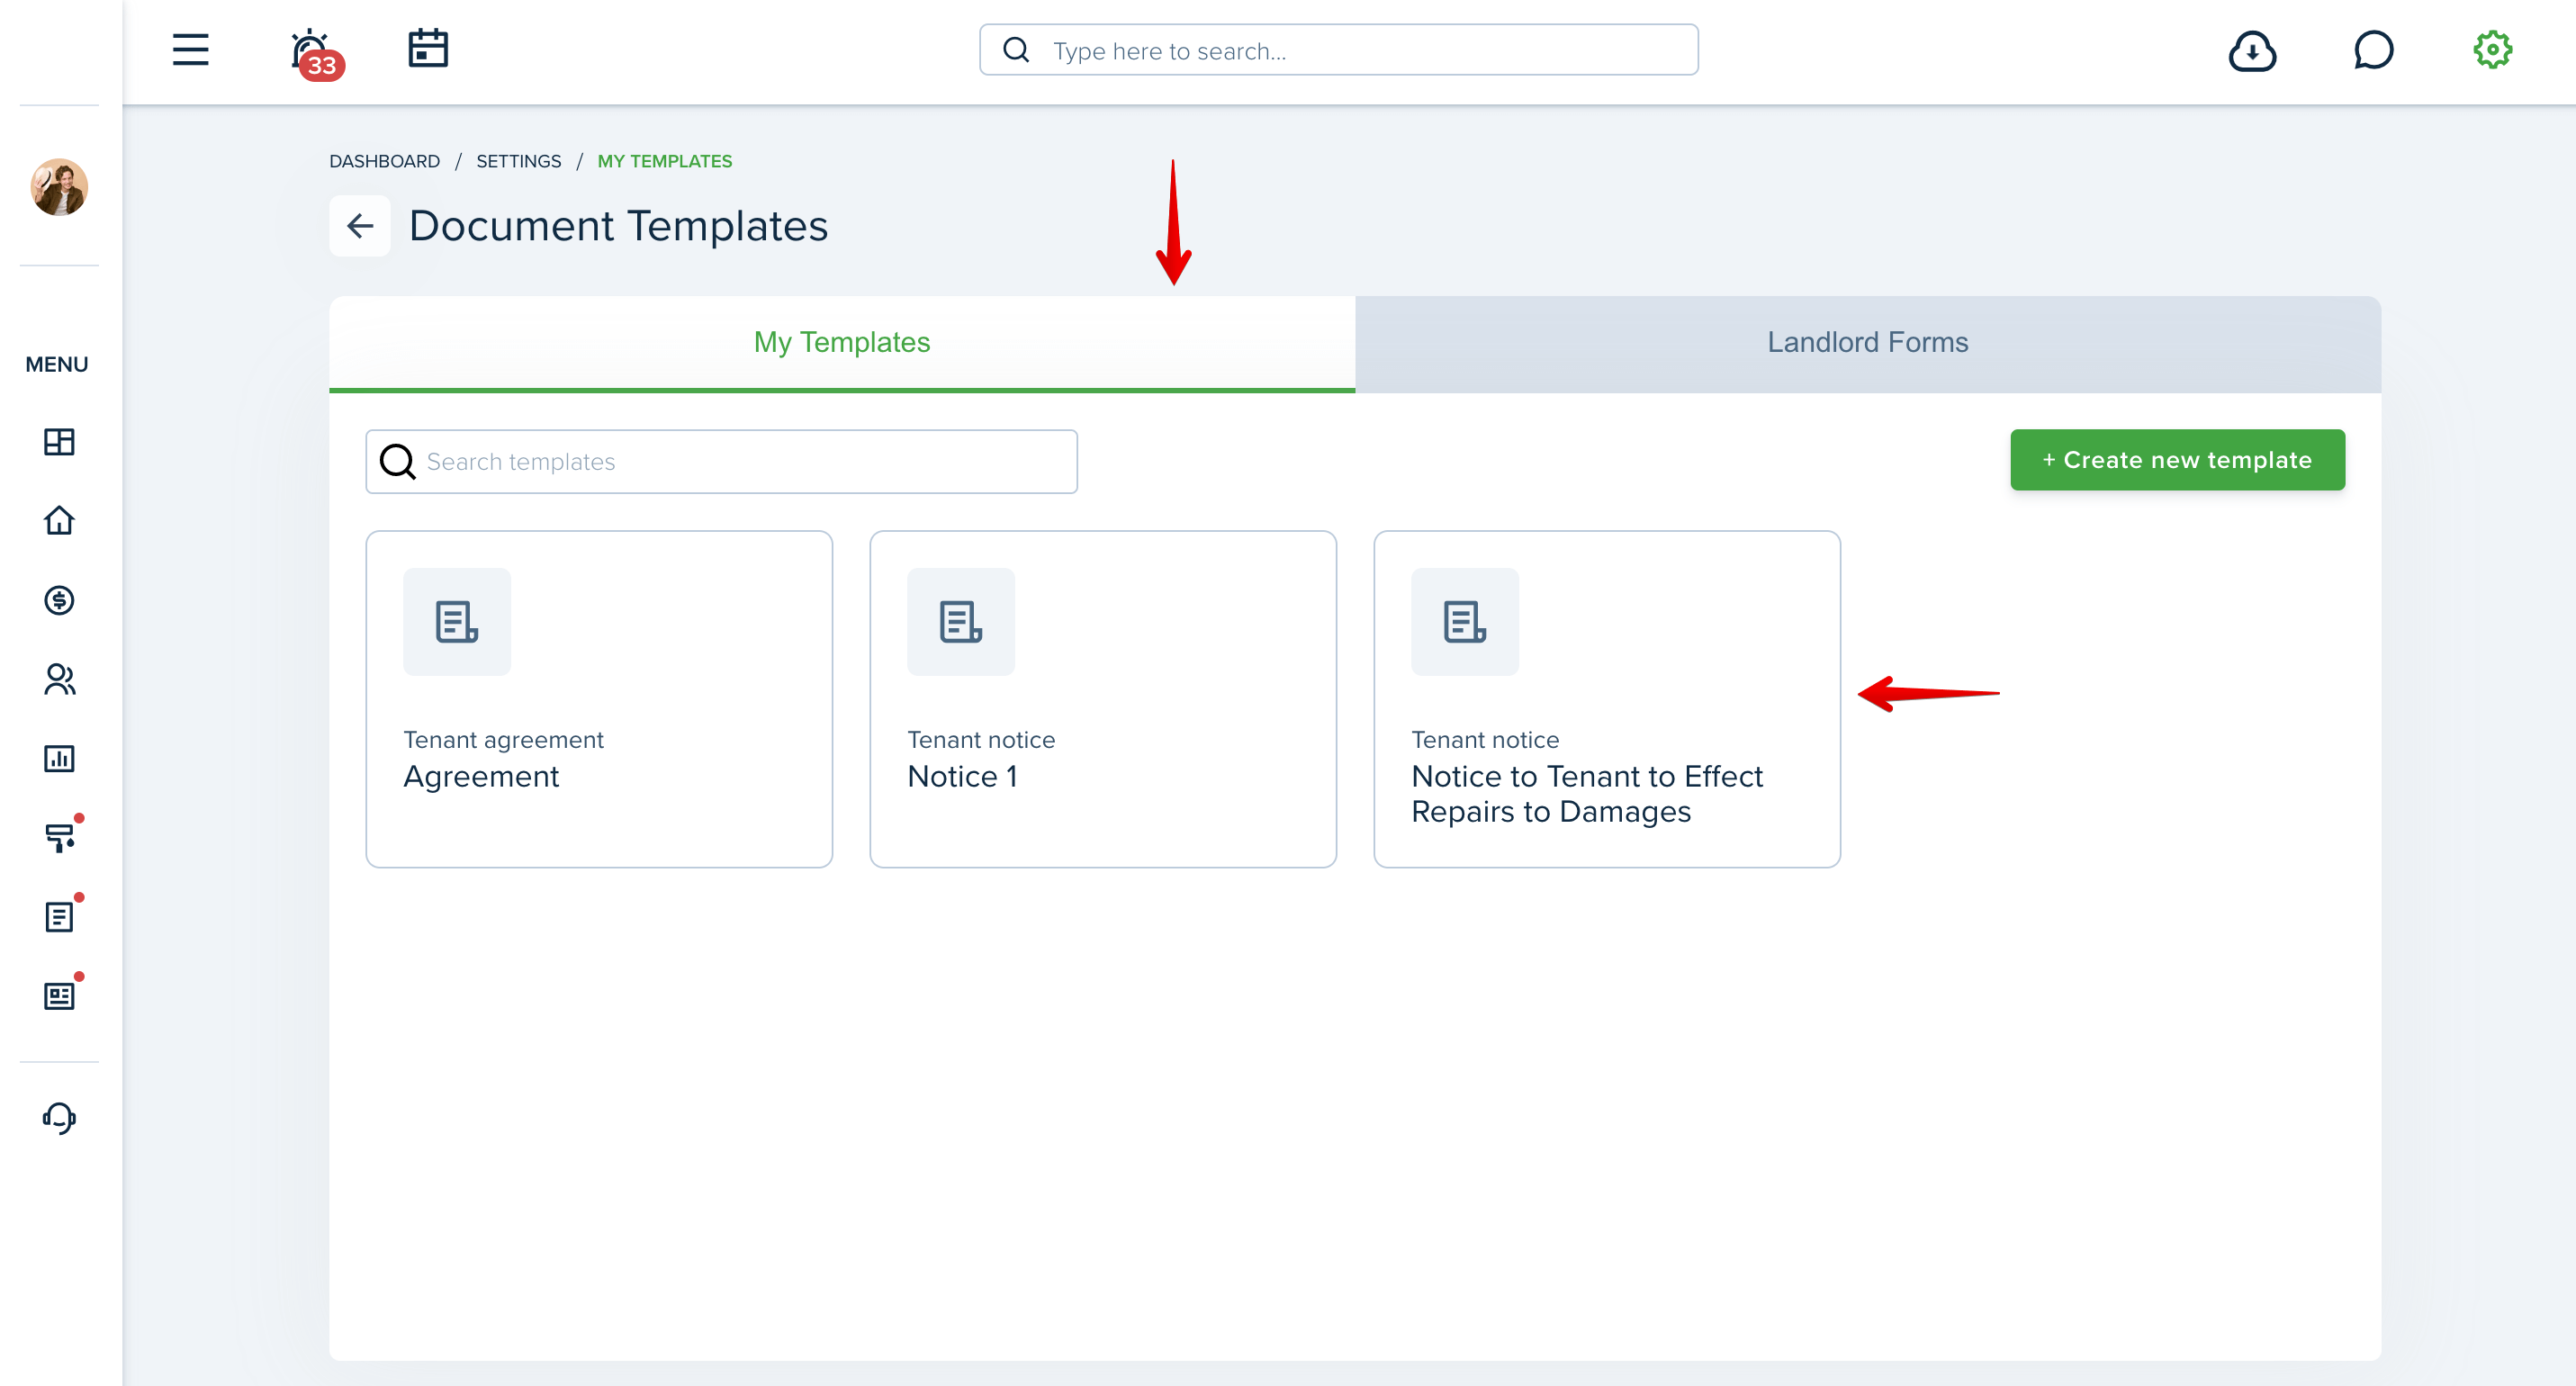
Task: Click the Agreement template document icon
Action: pos(457,622)
